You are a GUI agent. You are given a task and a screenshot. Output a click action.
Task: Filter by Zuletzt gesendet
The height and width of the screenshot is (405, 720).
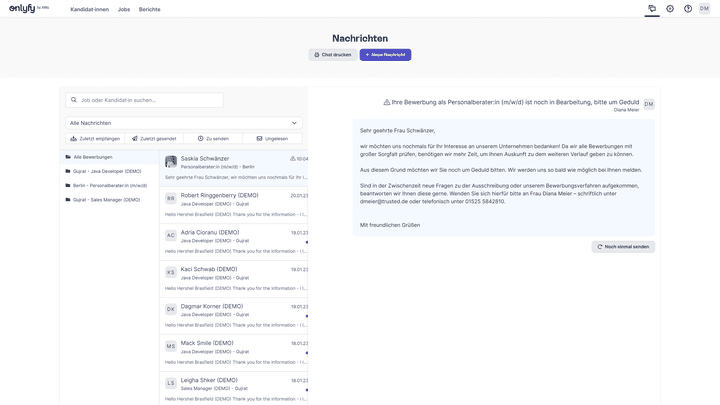(x=154, y=138)
